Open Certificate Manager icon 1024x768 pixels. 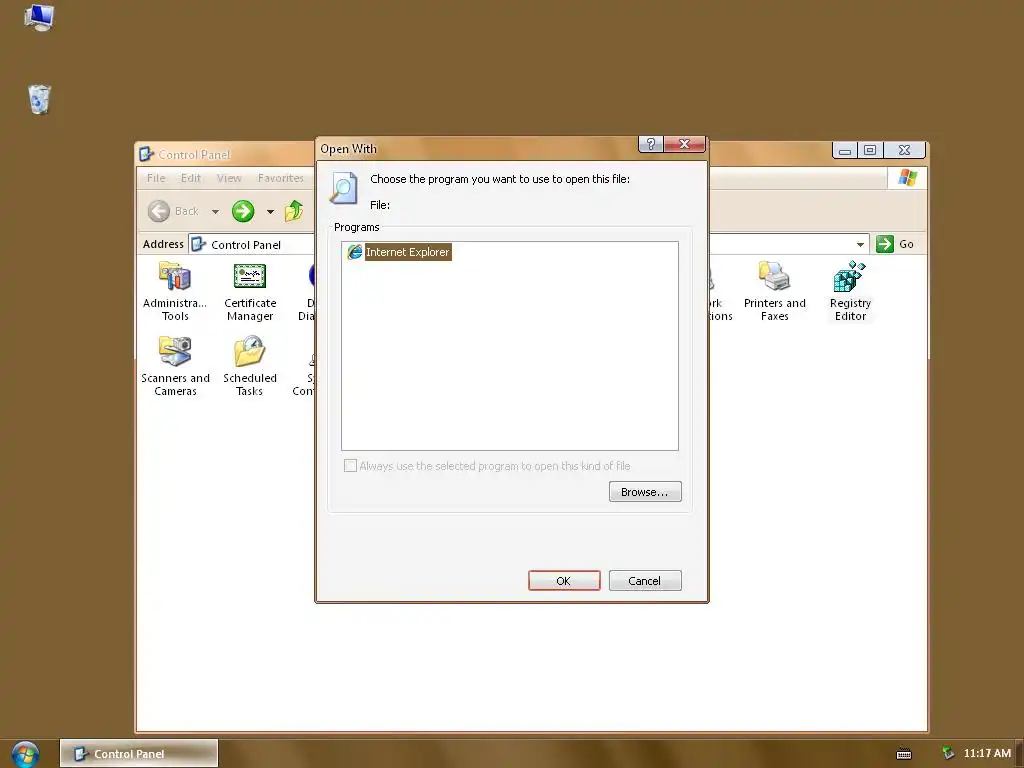pyautogui.click(x=249, y=291)
